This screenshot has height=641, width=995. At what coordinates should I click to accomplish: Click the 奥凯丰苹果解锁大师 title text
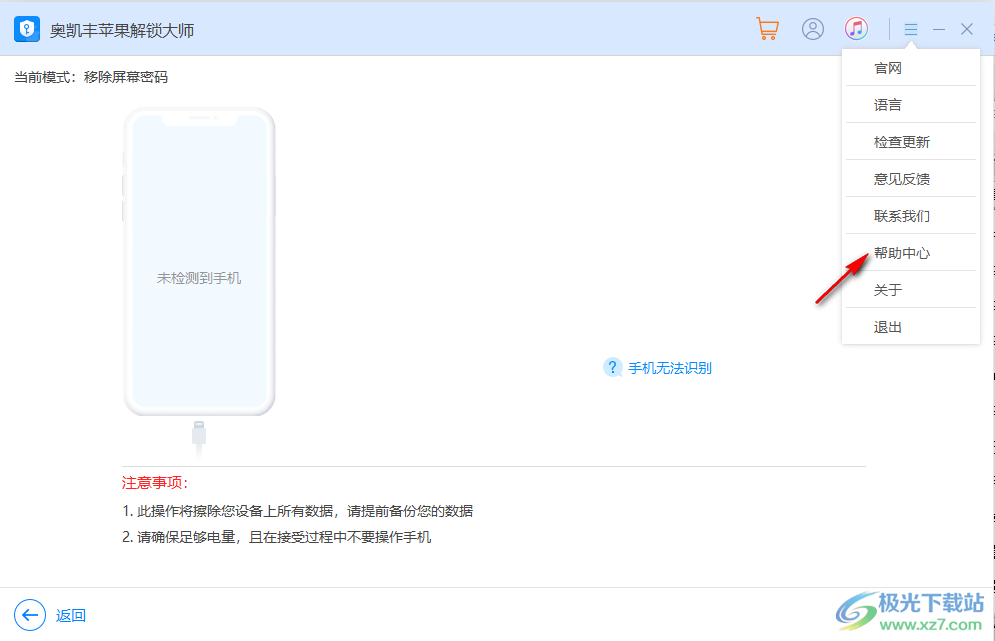click(x=122, y=30)
